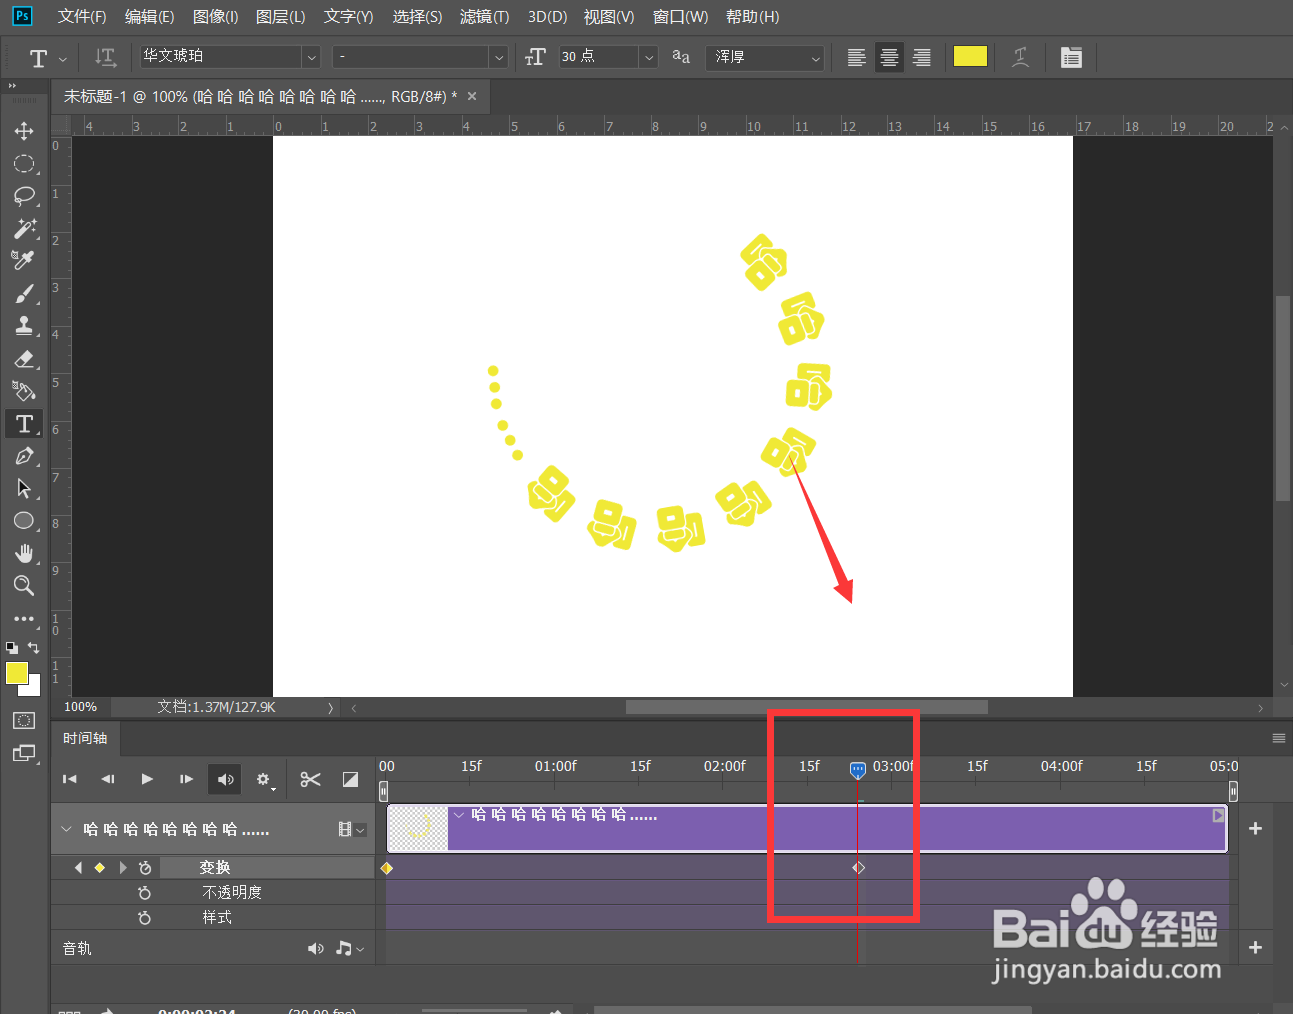Select the Pen tool

pos(24,456)
